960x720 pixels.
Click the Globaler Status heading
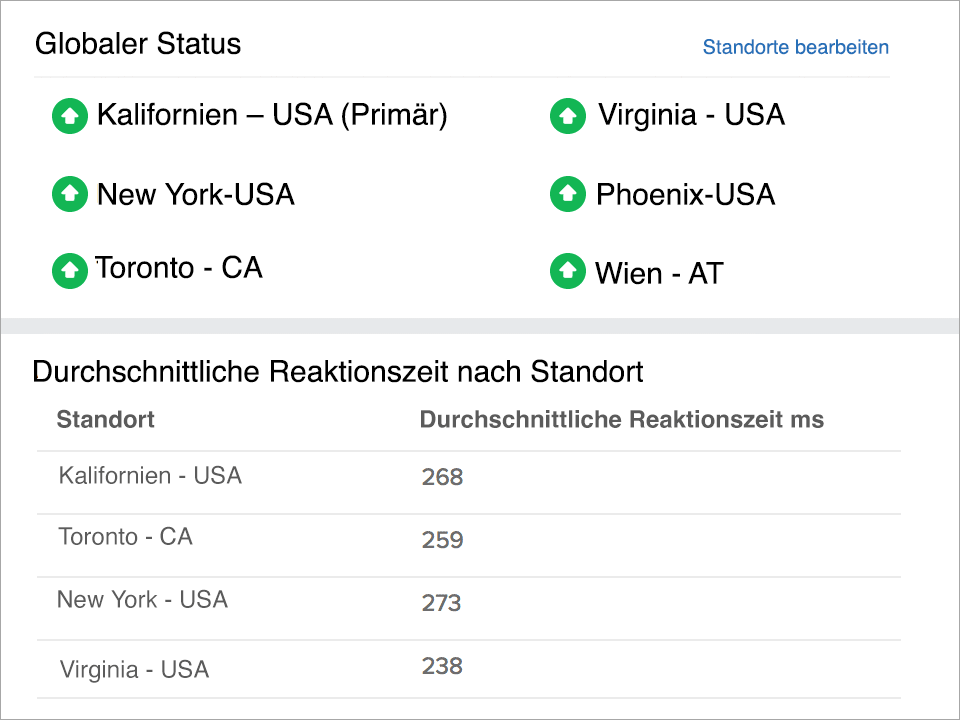(x=137, y=44)
